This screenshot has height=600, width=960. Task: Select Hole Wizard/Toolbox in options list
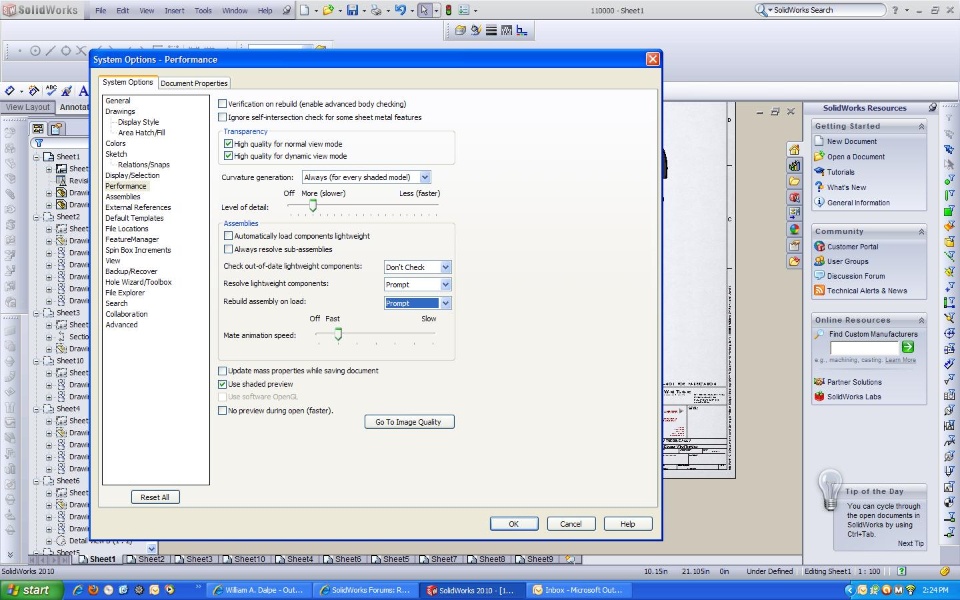[x=138, y=282]
